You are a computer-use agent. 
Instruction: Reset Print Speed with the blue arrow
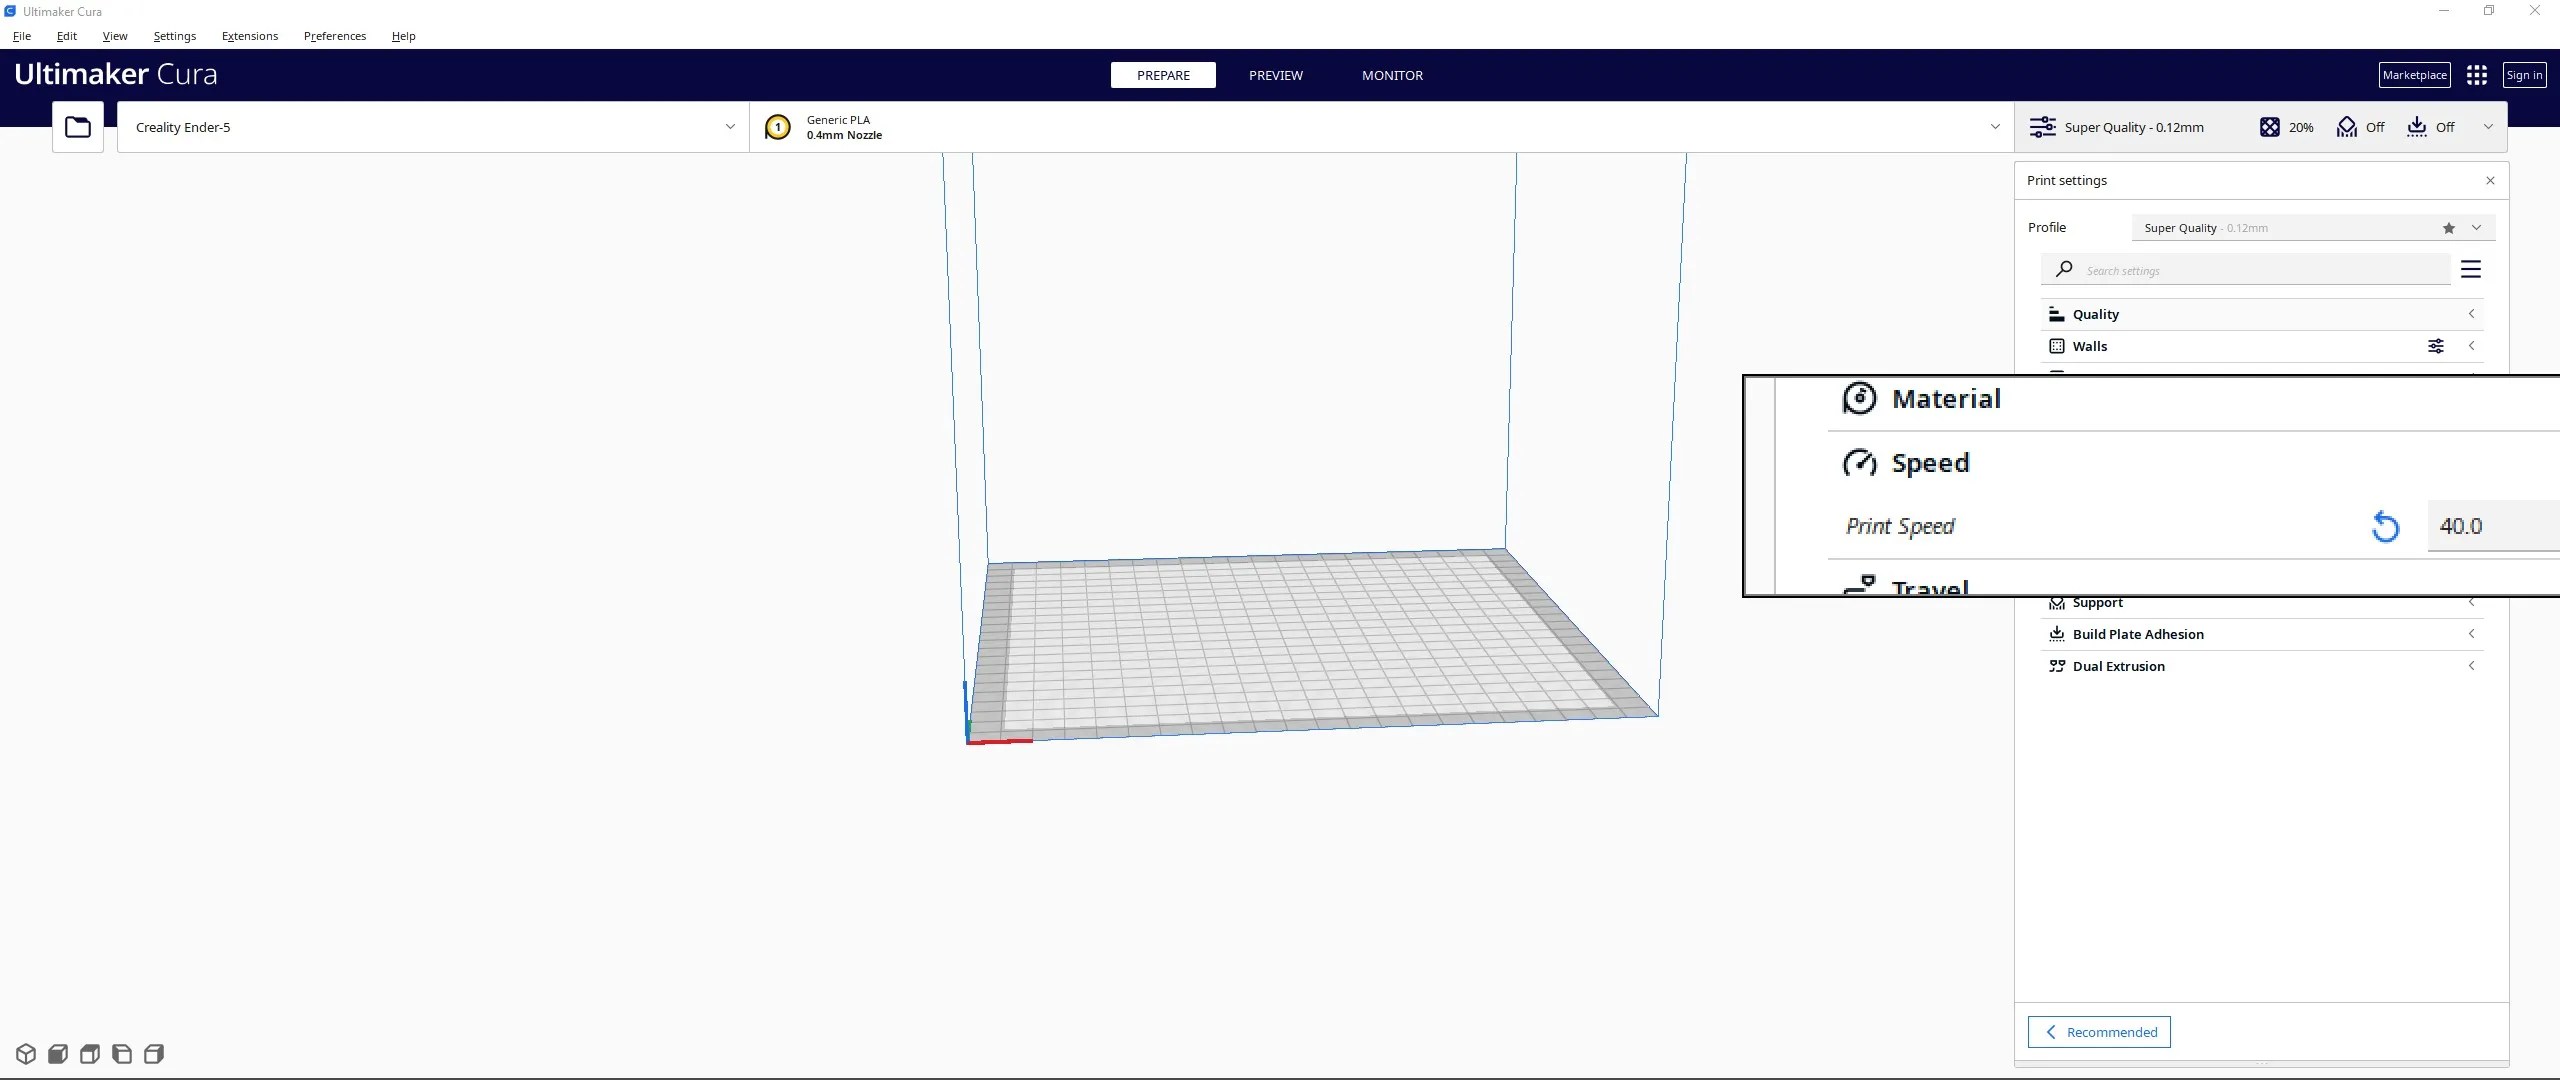[2385, 526]
